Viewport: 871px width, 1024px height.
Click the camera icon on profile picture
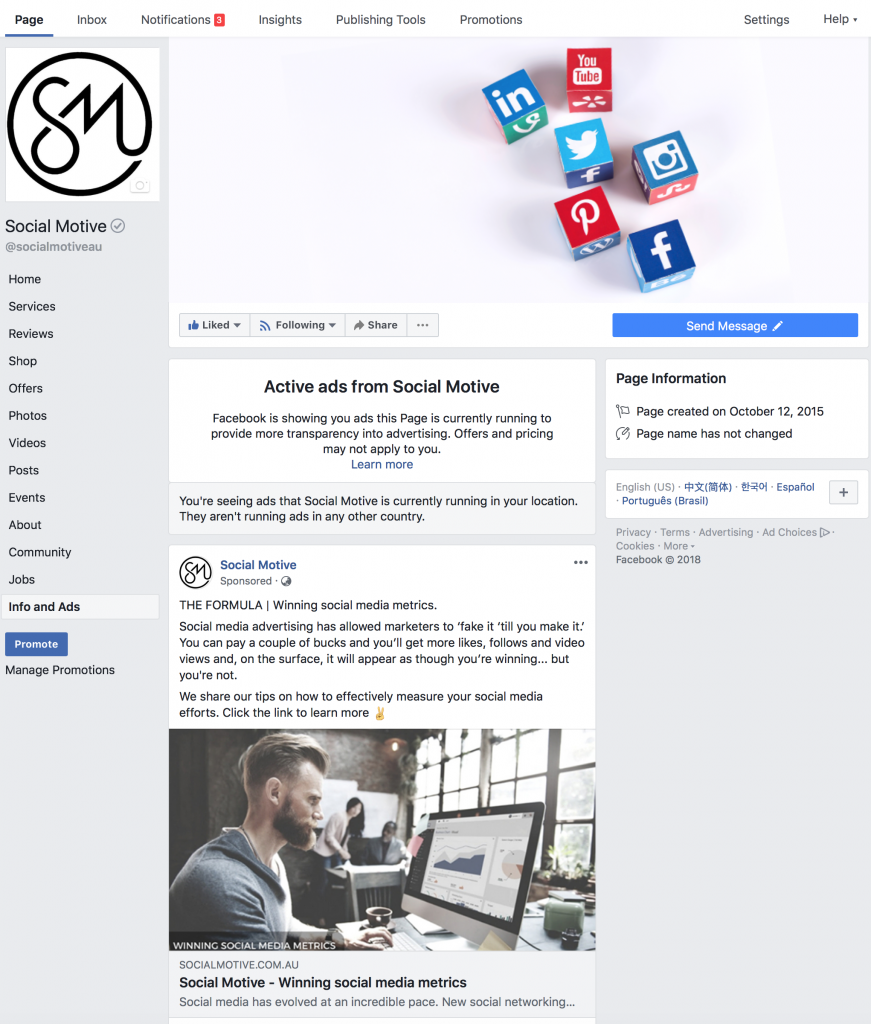tap(140, 185)
